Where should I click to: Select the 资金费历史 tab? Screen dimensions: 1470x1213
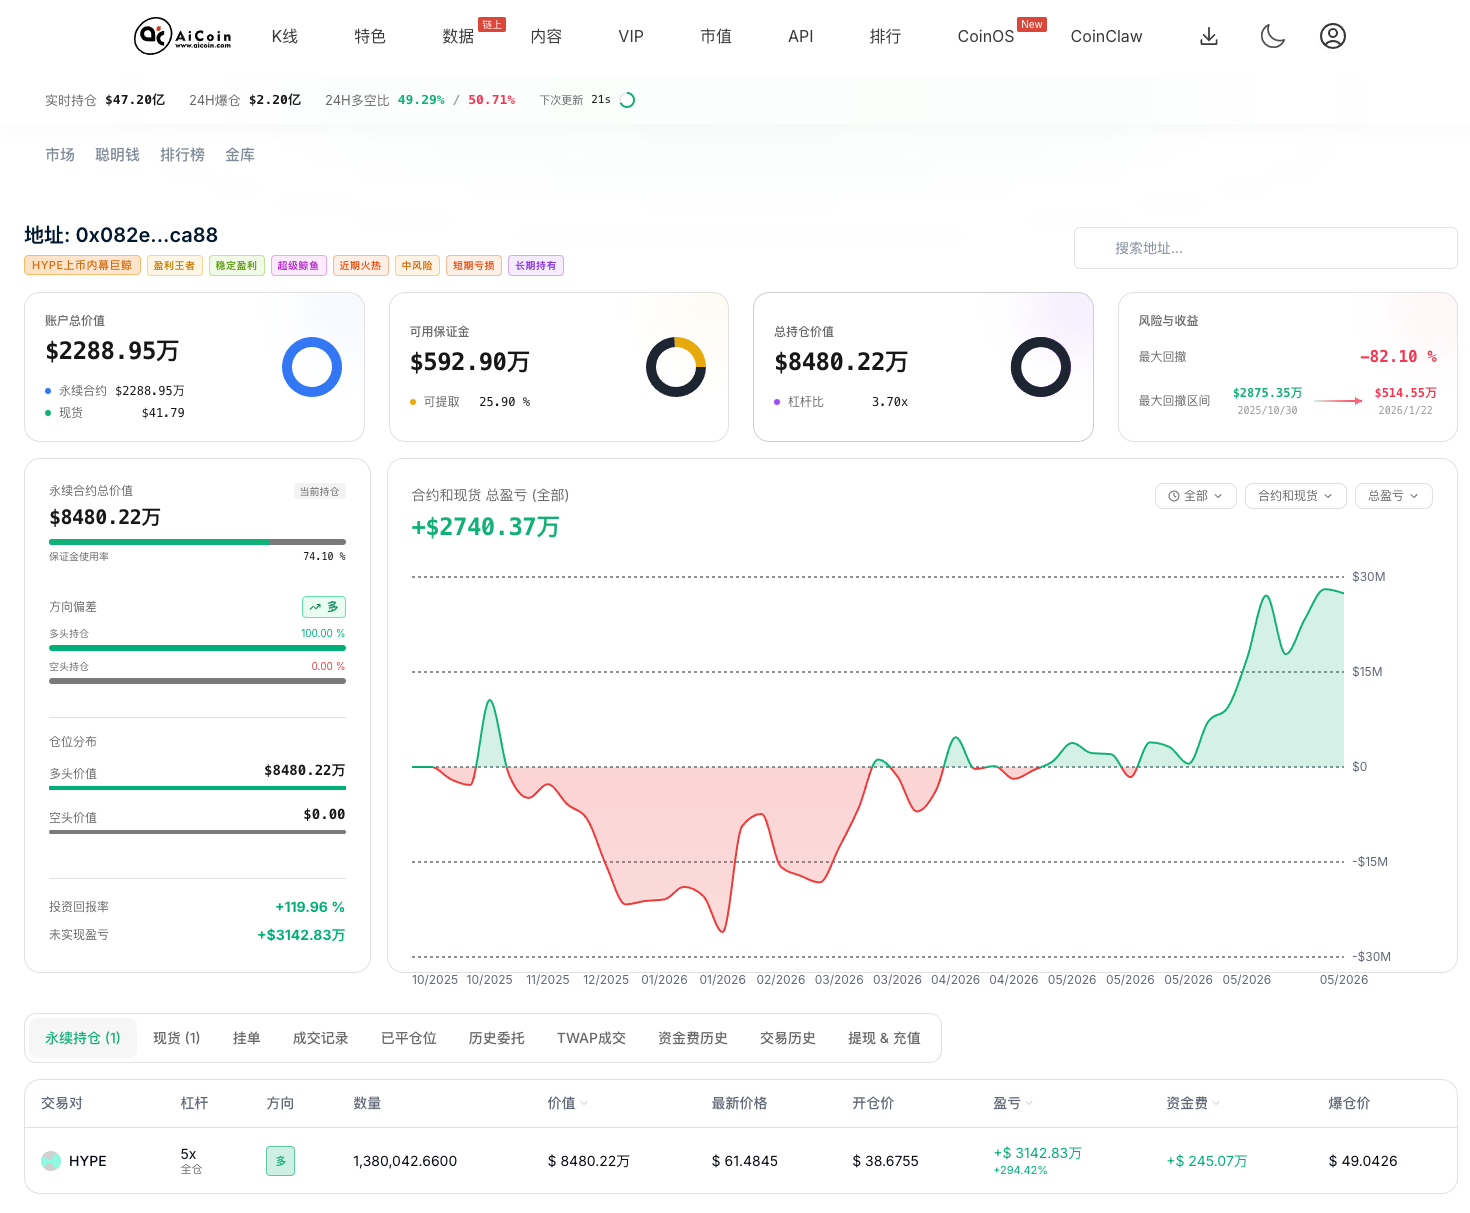(693, 1038)
